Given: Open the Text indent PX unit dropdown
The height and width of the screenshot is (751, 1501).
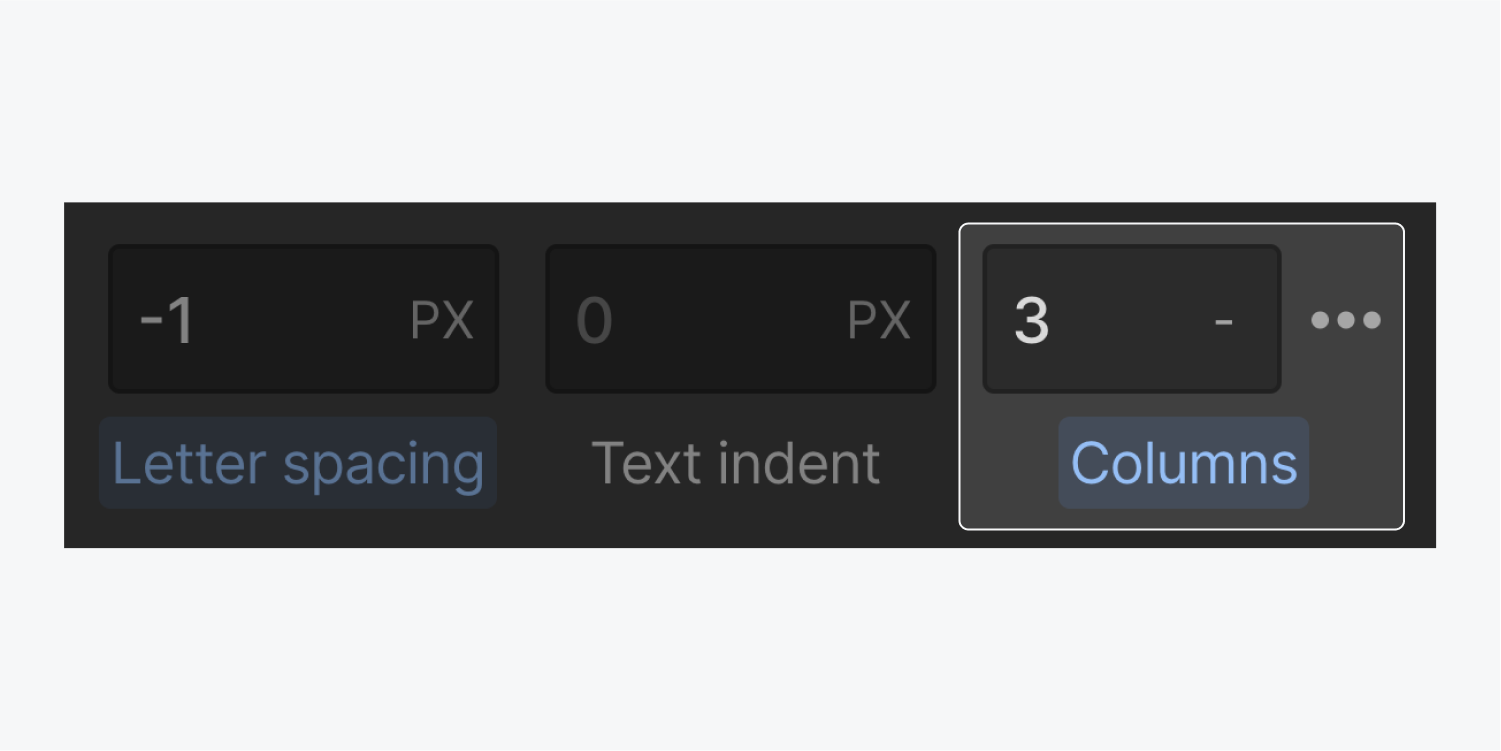Looking at the screenshot, I should pyautogui.click(x=879, y=320).
